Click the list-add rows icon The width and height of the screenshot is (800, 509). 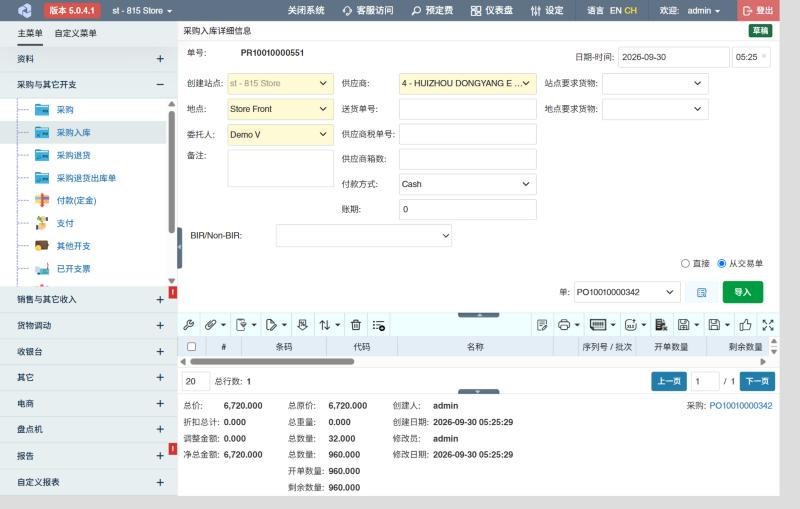point(379,325)
